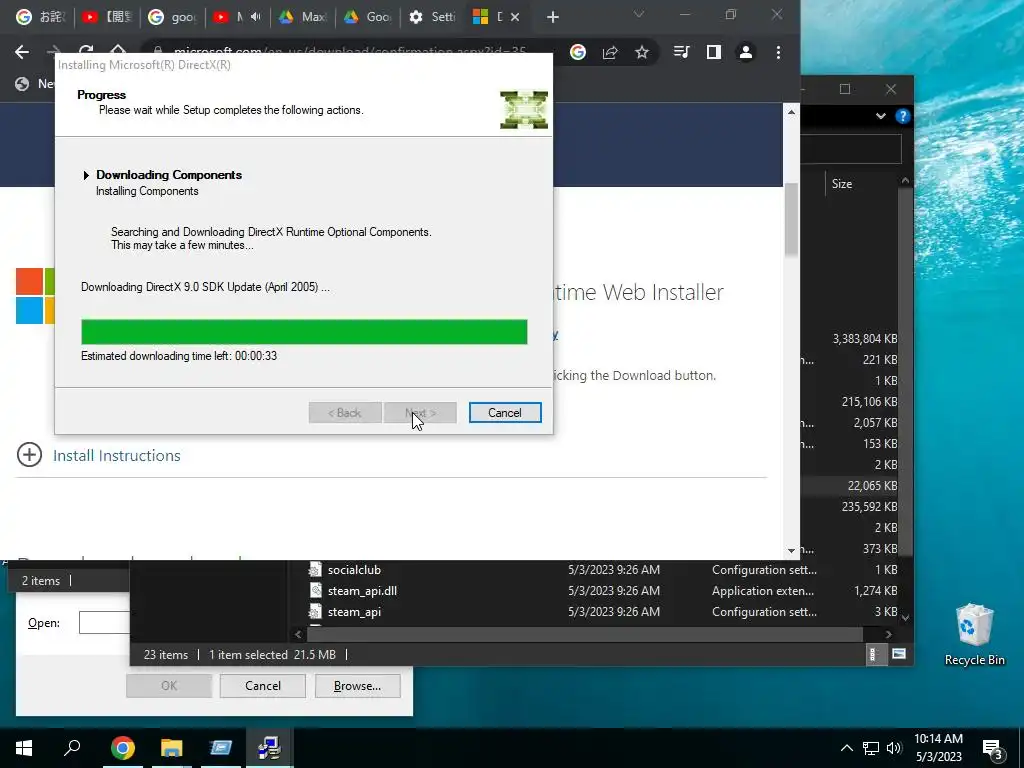Image resolution: width=1024 pixels, height=768 pixels.
Task: Open volume speaker tray icon
Action: (x=894, y=748)
